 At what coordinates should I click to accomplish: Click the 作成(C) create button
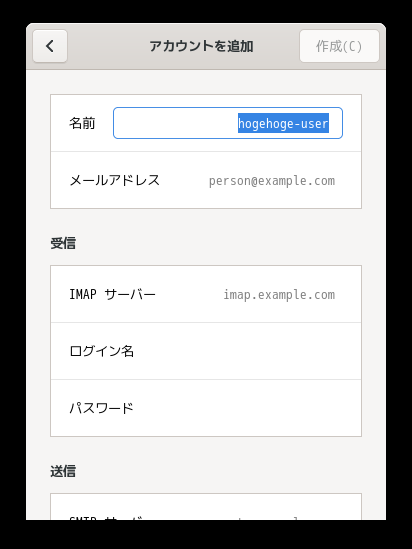click(339, 46)
